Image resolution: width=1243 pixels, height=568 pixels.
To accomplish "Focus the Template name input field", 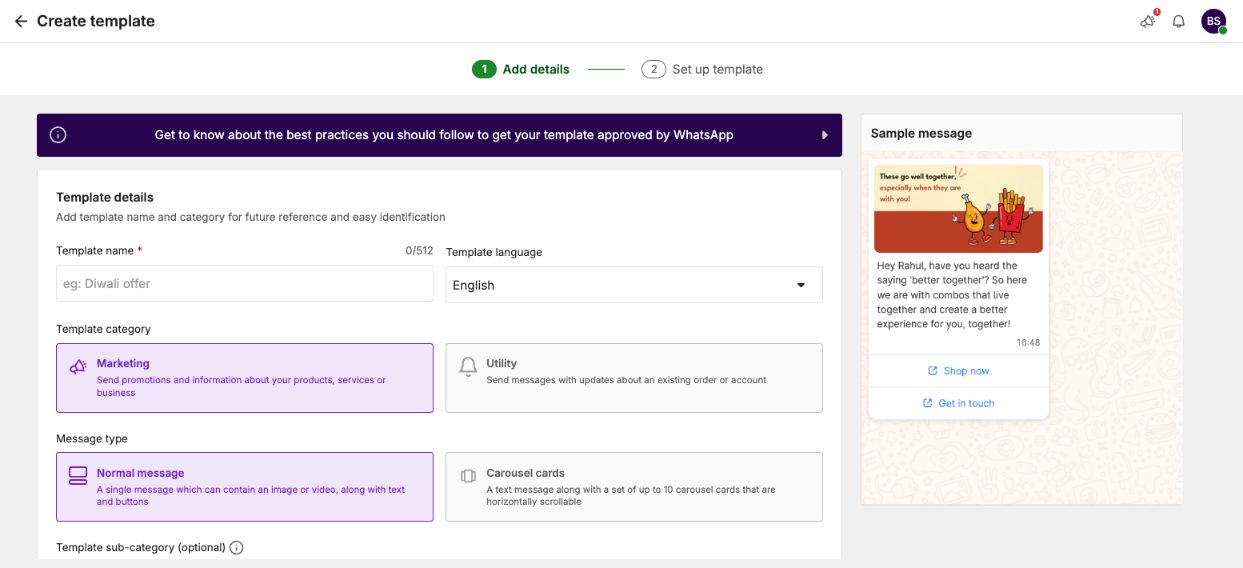I will tap(245, 284).
